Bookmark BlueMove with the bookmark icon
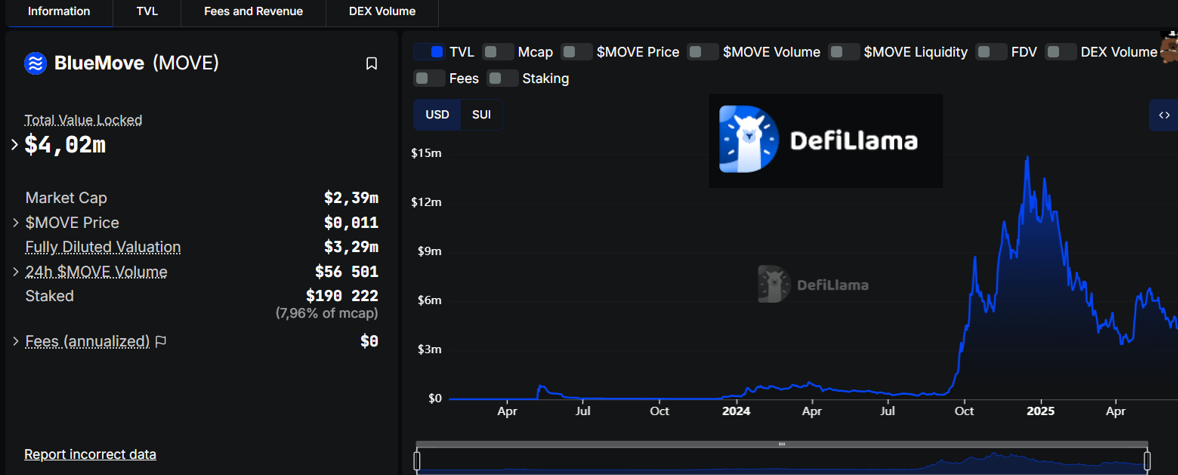 click(x=371, y=64)
